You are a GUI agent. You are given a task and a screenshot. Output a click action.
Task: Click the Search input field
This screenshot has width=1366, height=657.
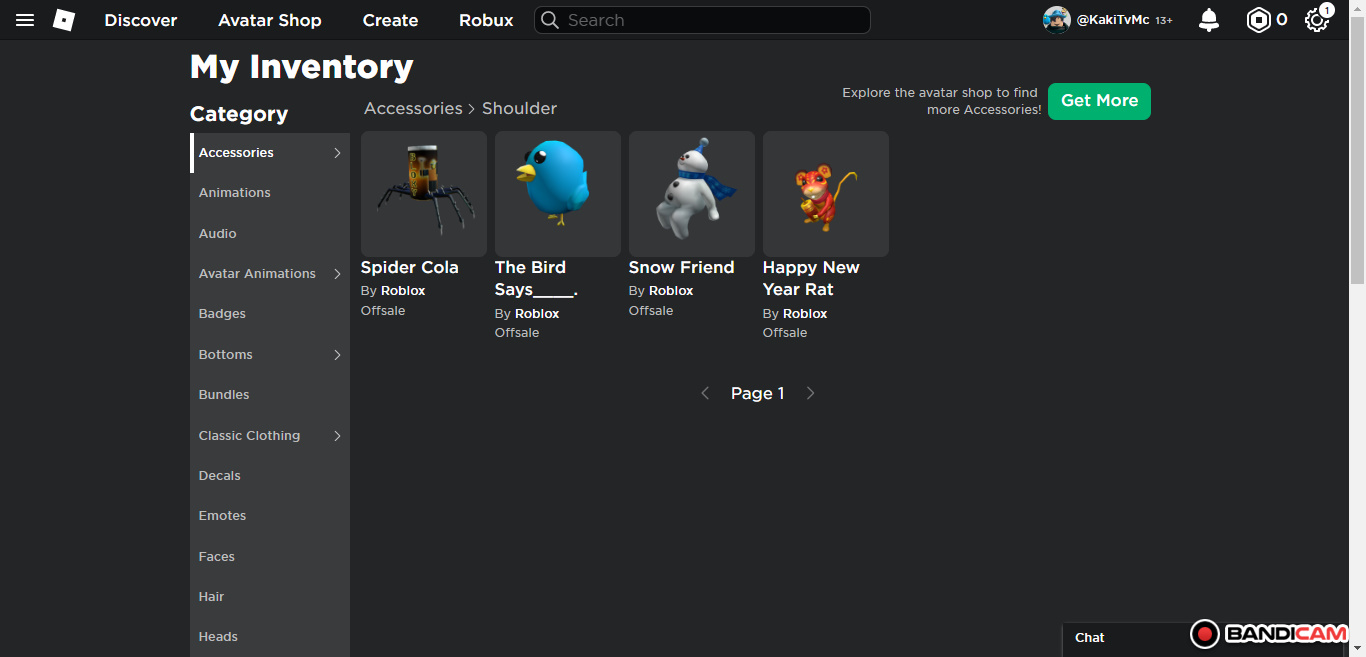pos(710,20)
